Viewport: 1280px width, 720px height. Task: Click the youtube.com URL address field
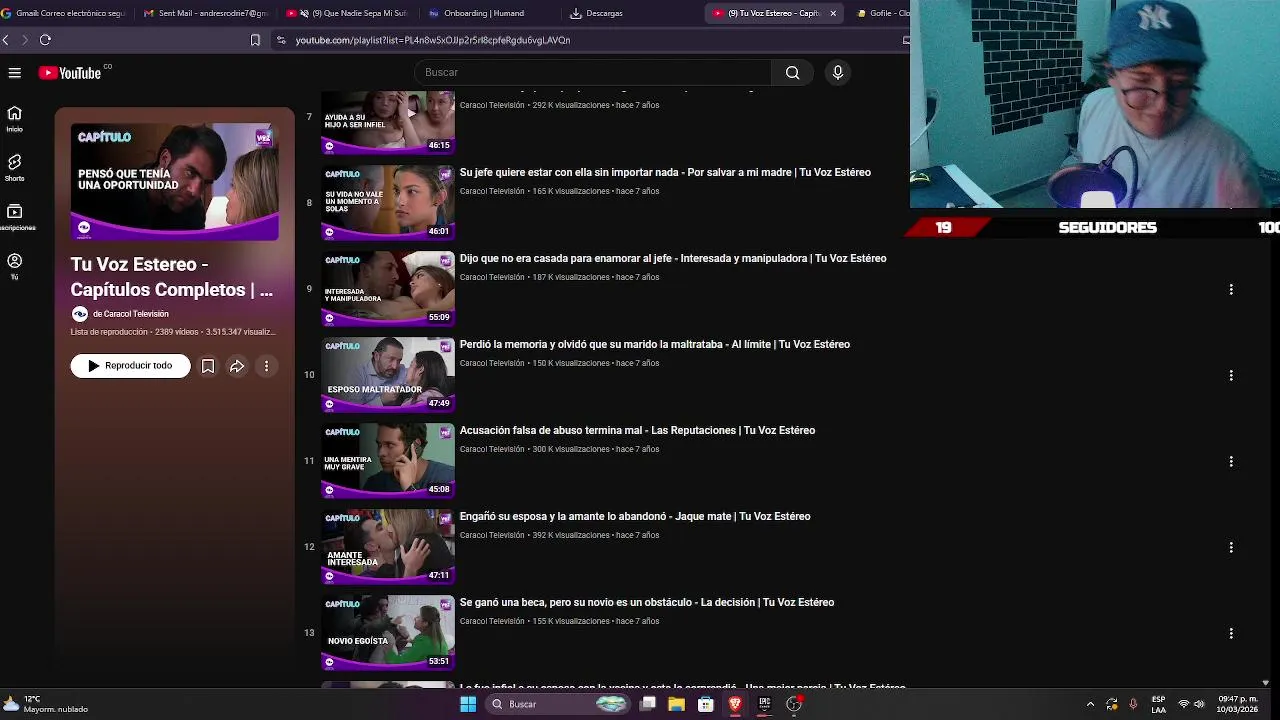point(432,40)
